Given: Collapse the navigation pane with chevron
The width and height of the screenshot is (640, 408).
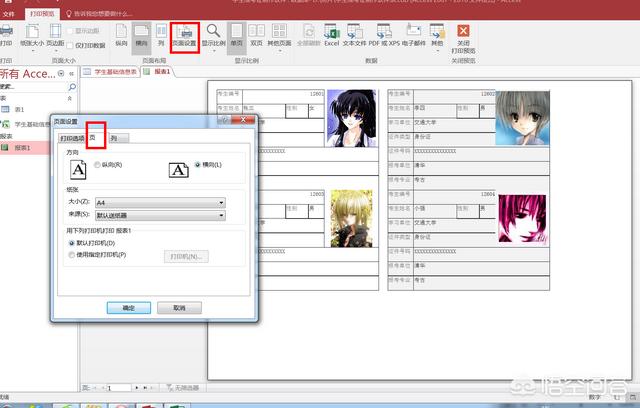Looking at the screenshot, I should 71,74.
